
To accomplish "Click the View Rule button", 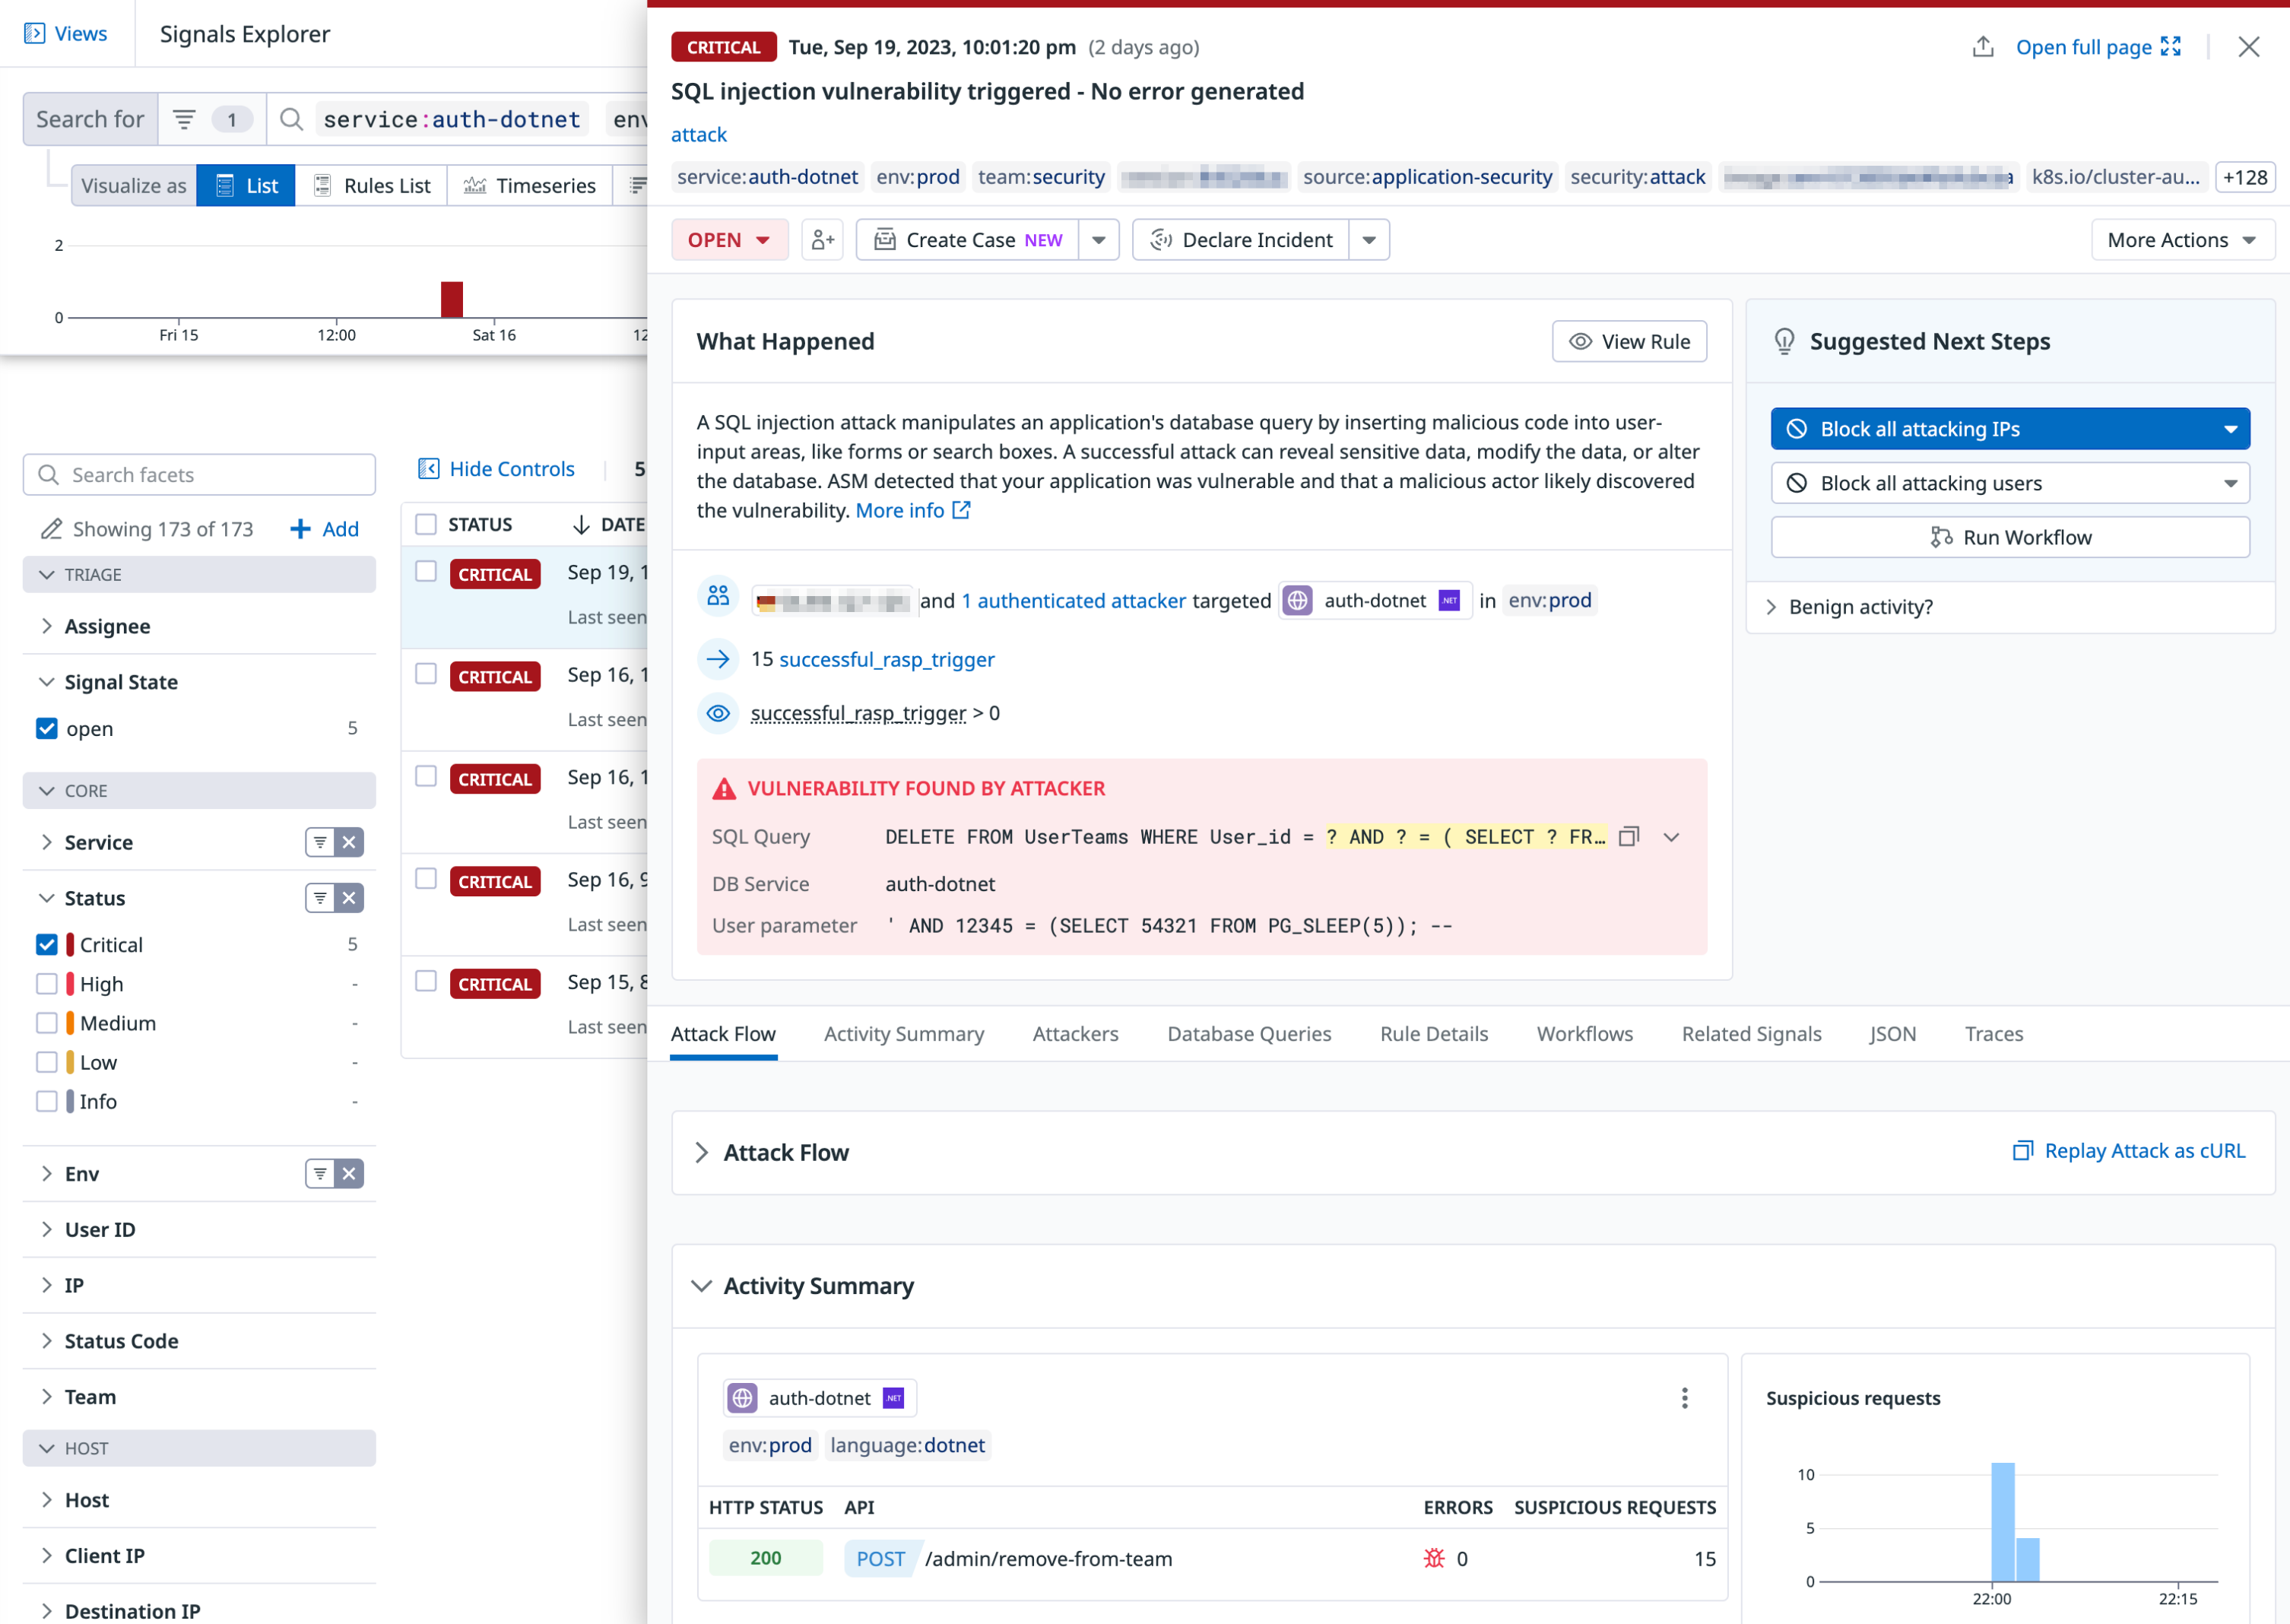I will pos(1630,342).
